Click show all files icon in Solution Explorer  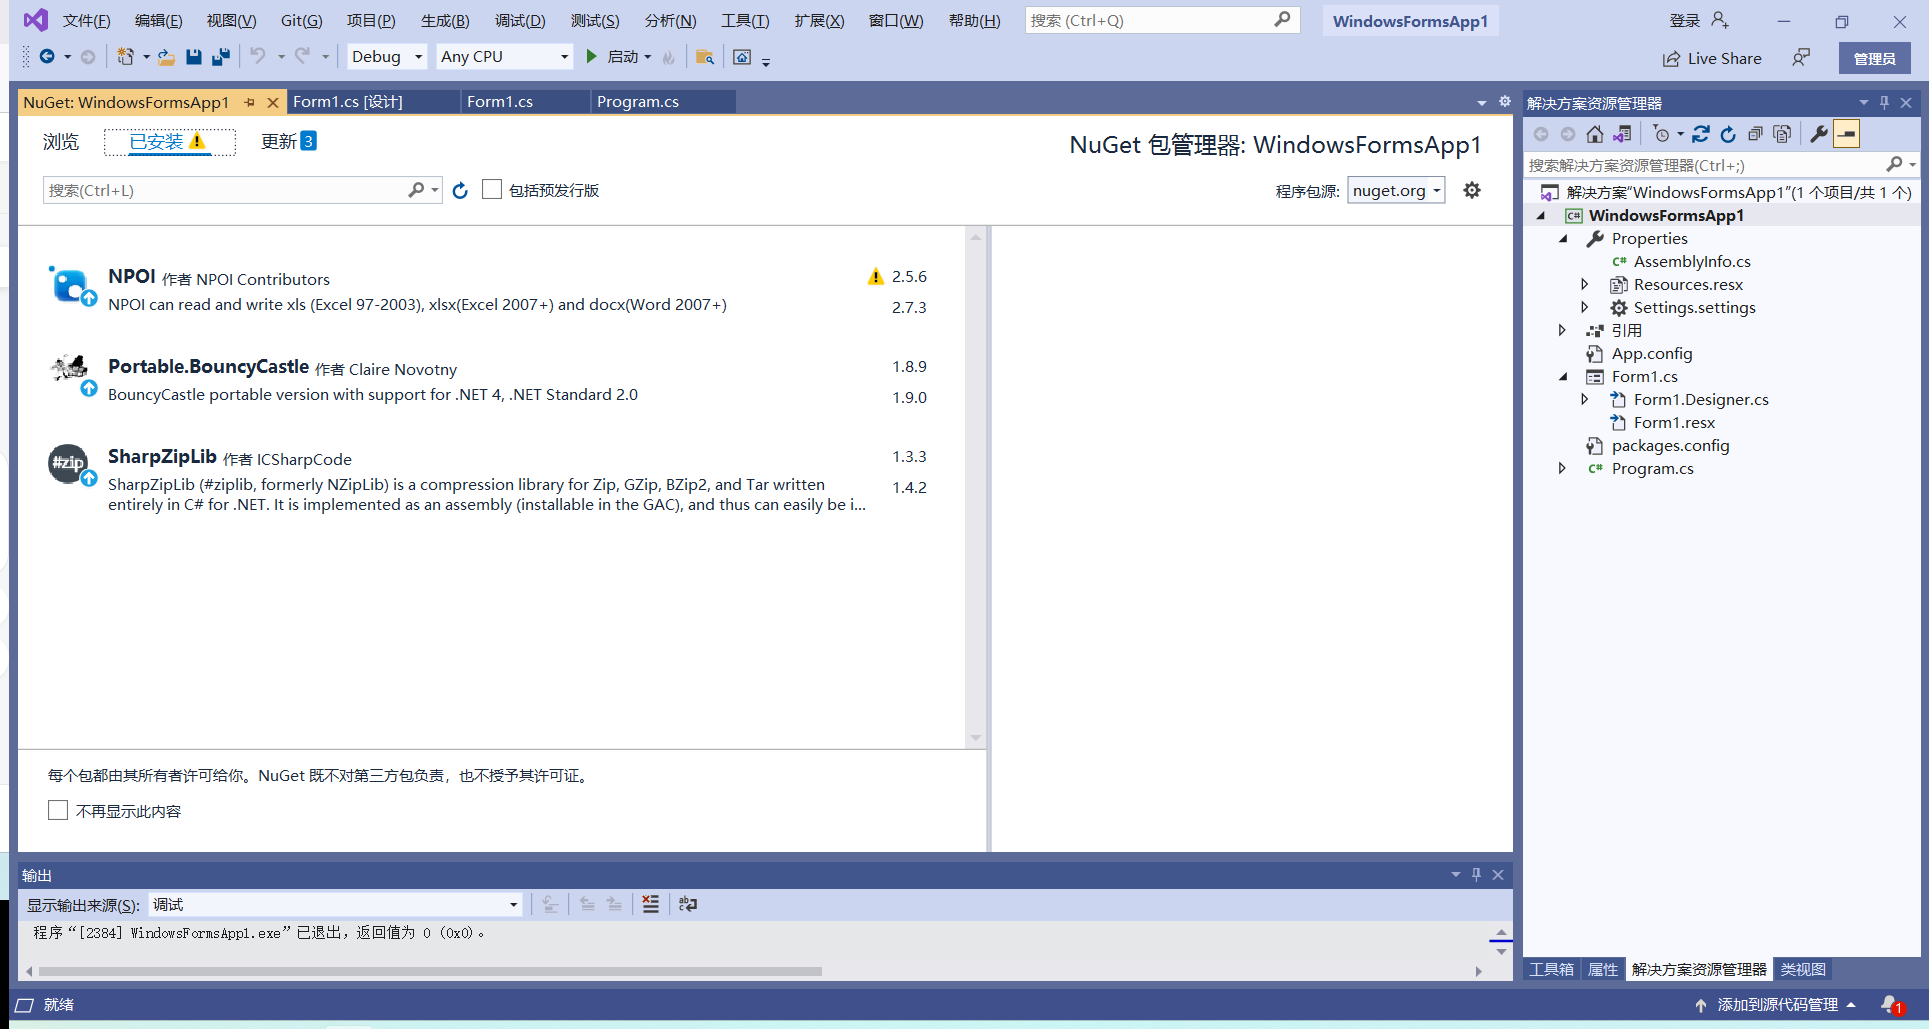[1782, 134]
